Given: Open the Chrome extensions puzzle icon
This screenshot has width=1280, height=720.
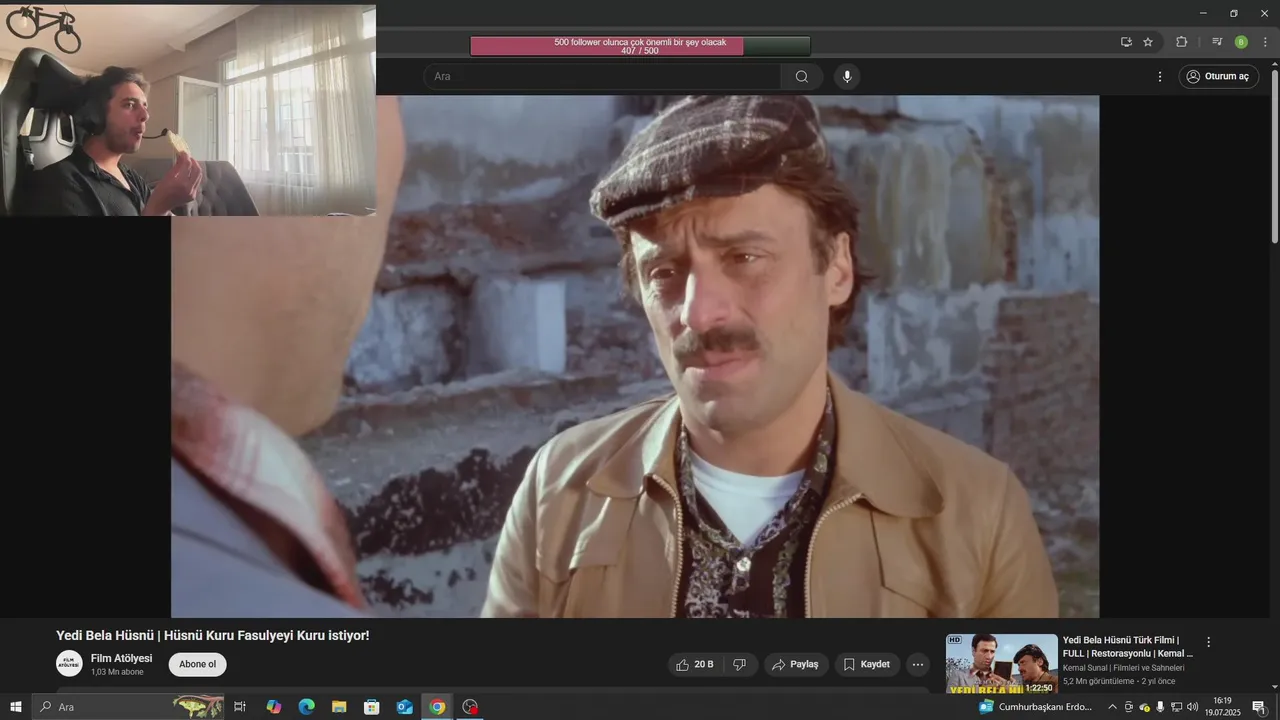Looking at the screenshot, I should click(1182, 42).
